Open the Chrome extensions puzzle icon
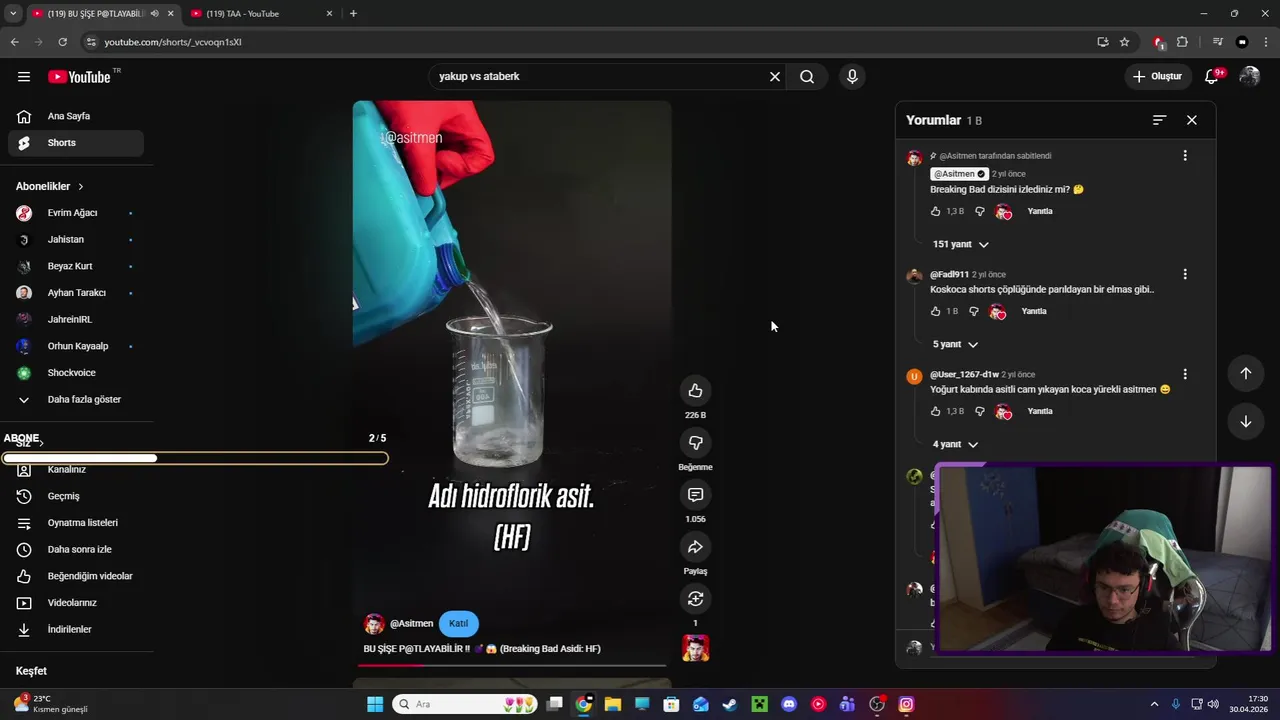1280x720 pixels. coord(1182,42)
